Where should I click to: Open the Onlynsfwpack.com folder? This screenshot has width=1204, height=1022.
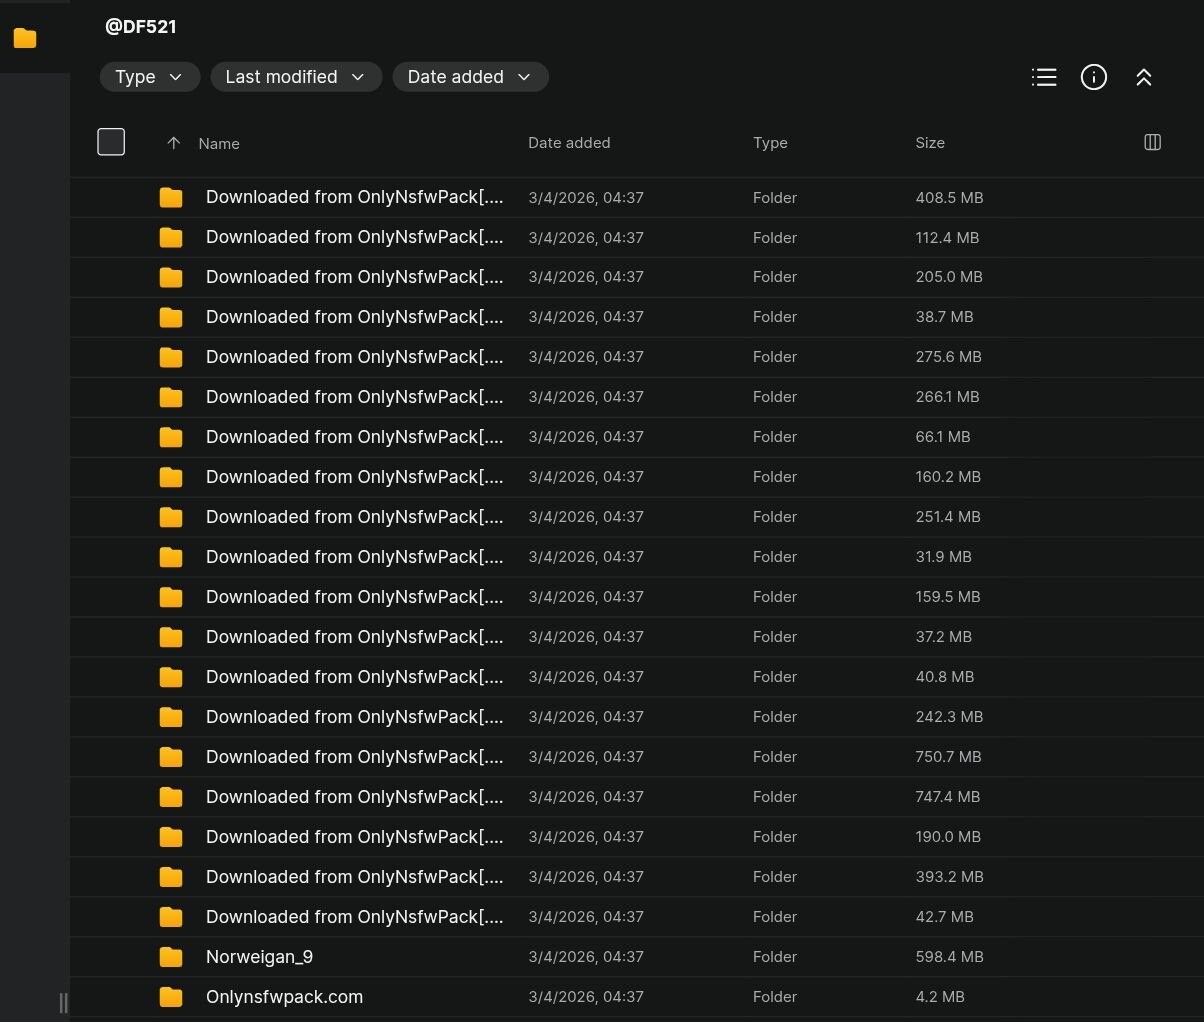284,997
